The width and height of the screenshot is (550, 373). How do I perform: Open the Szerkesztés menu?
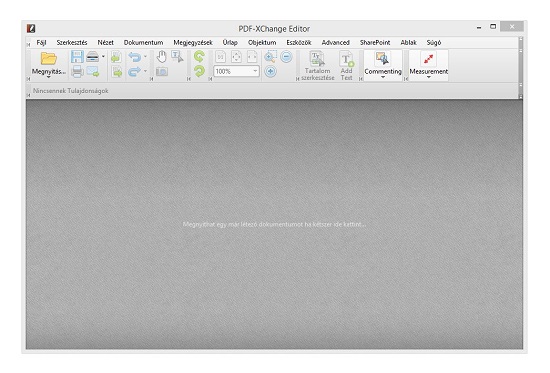point(72,42)
